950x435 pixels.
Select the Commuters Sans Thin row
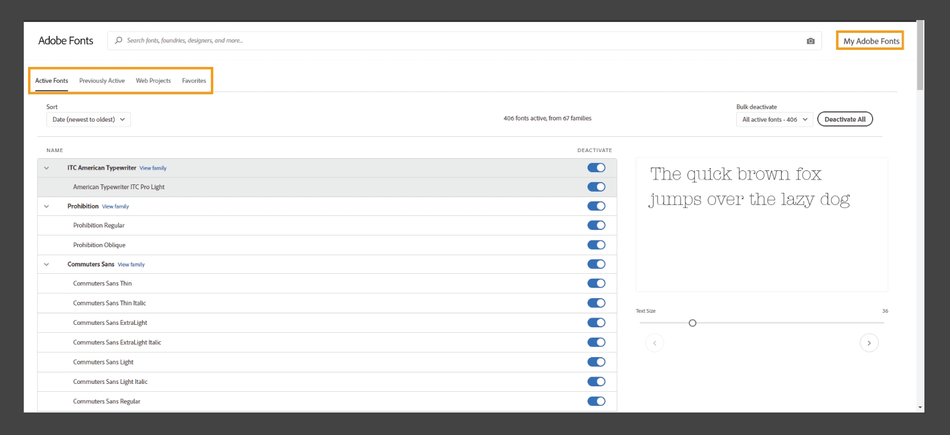point(327,284)
